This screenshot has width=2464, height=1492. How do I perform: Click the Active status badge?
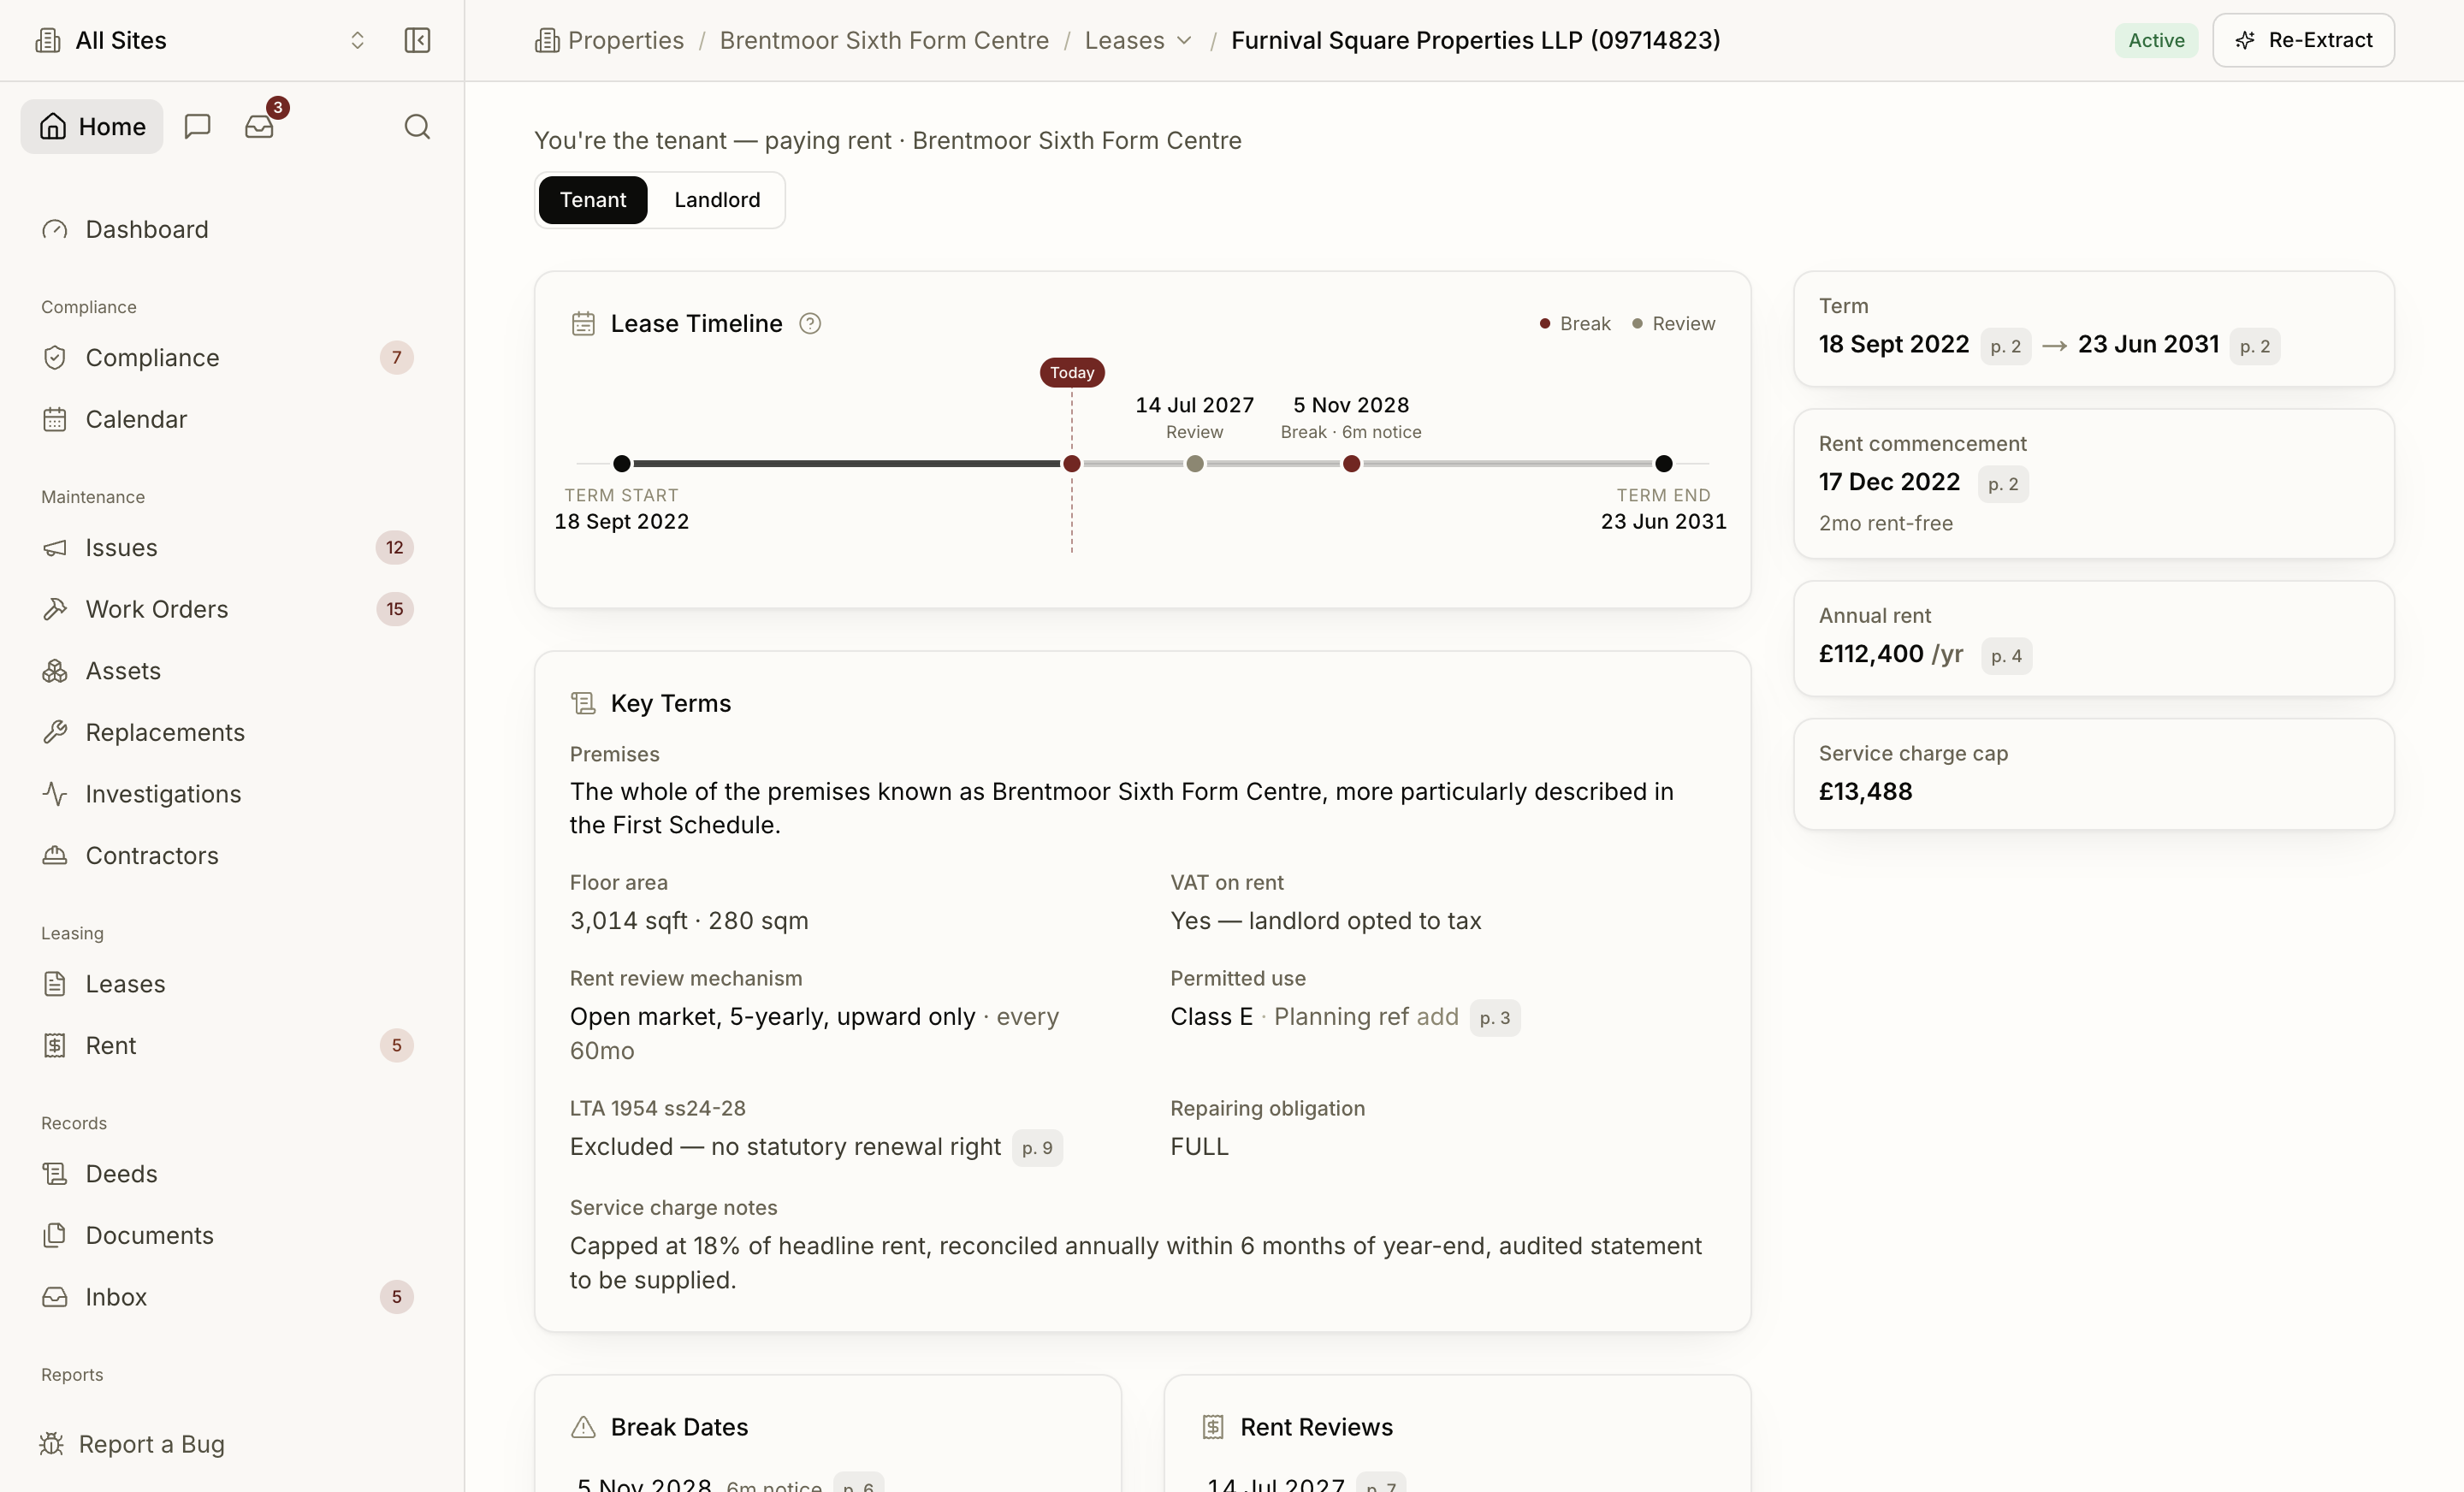tap(2156, 40)
